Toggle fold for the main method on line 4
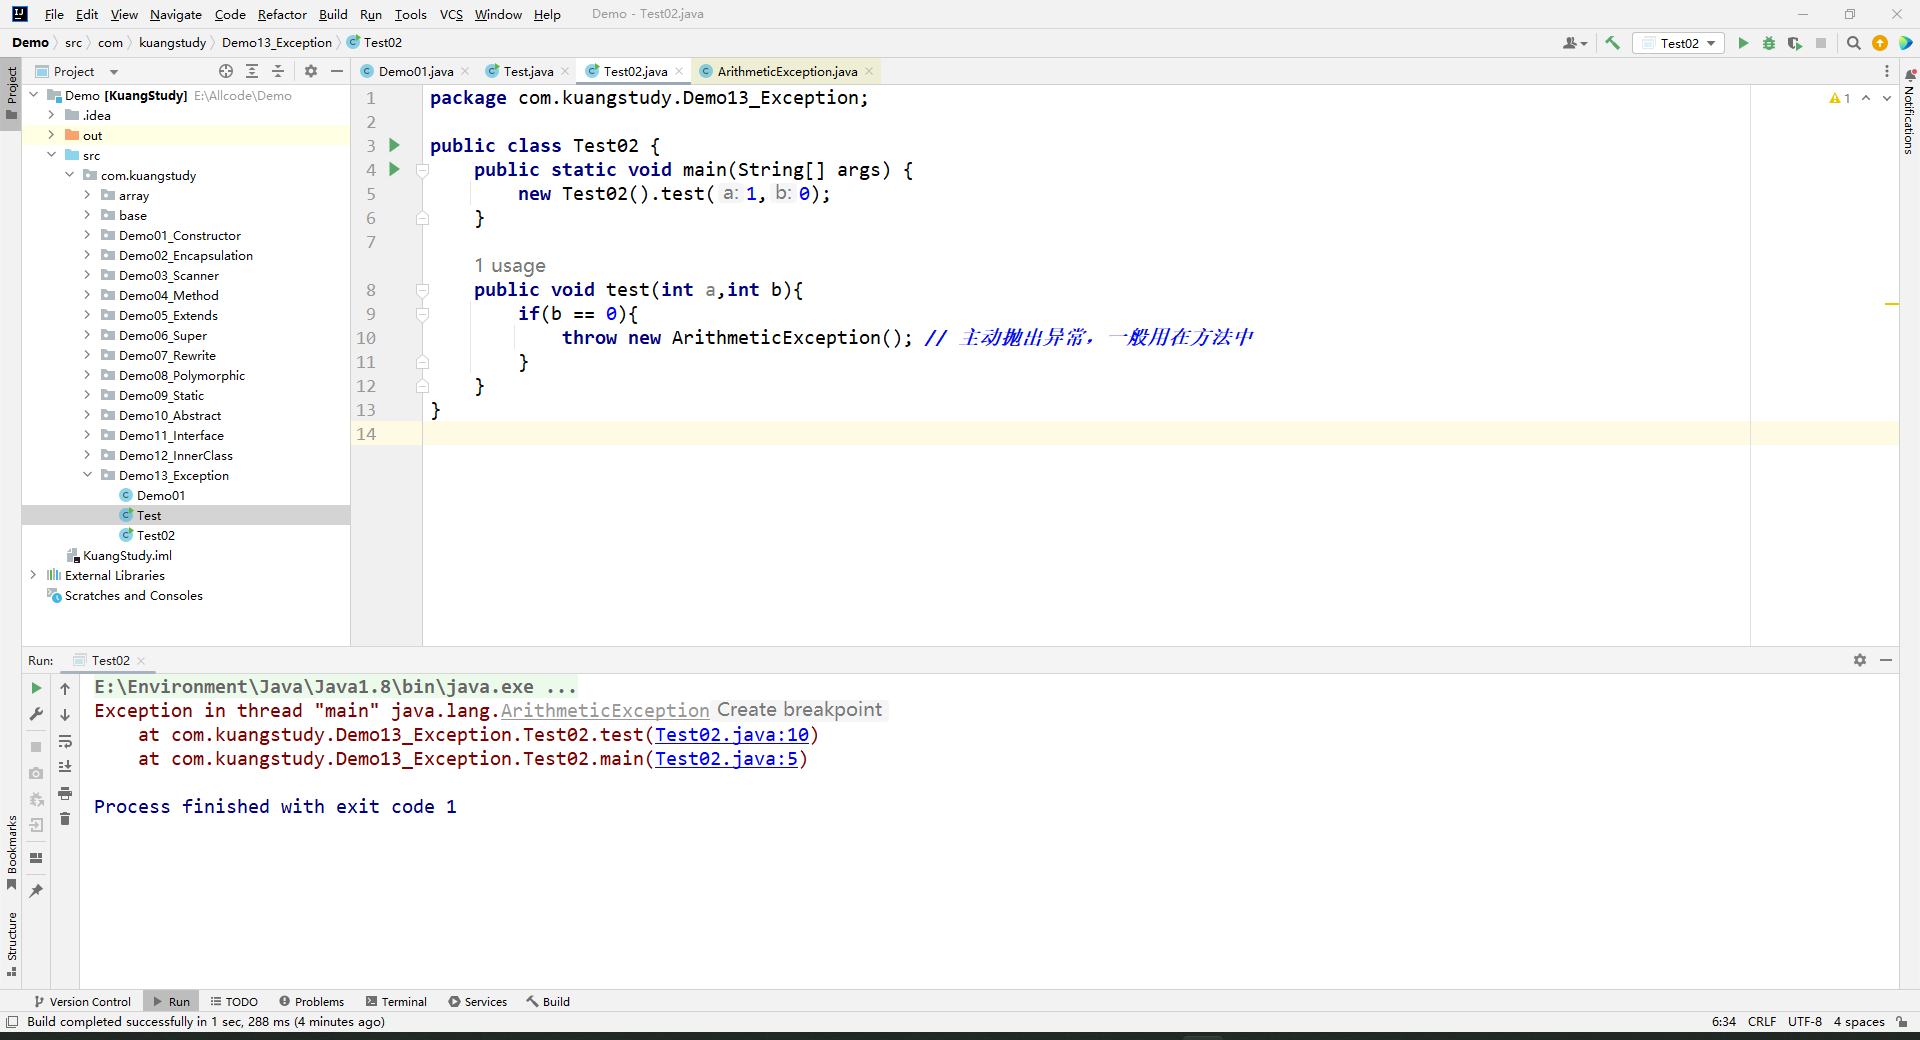 point(422,170)
